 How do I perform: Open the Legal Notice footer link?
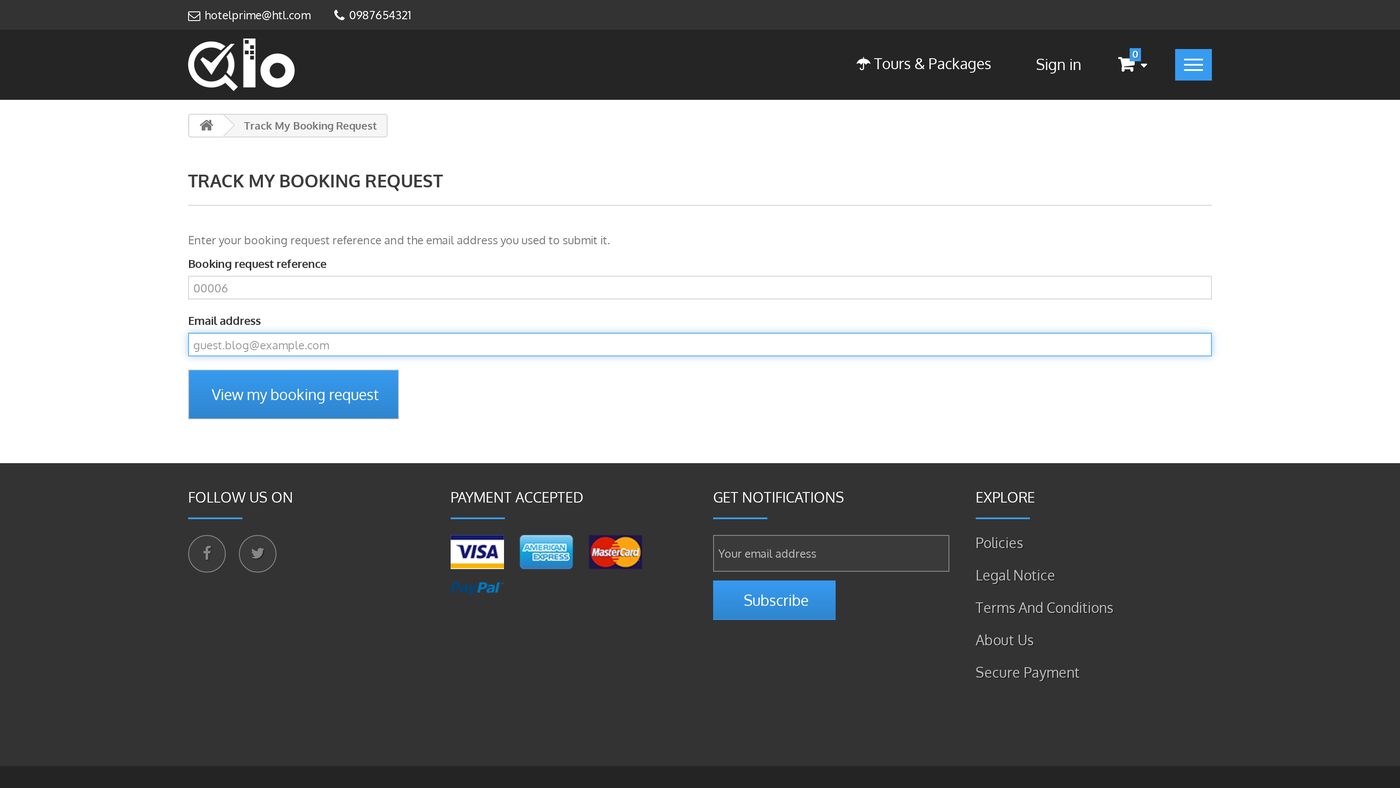tap(1015, 575)
